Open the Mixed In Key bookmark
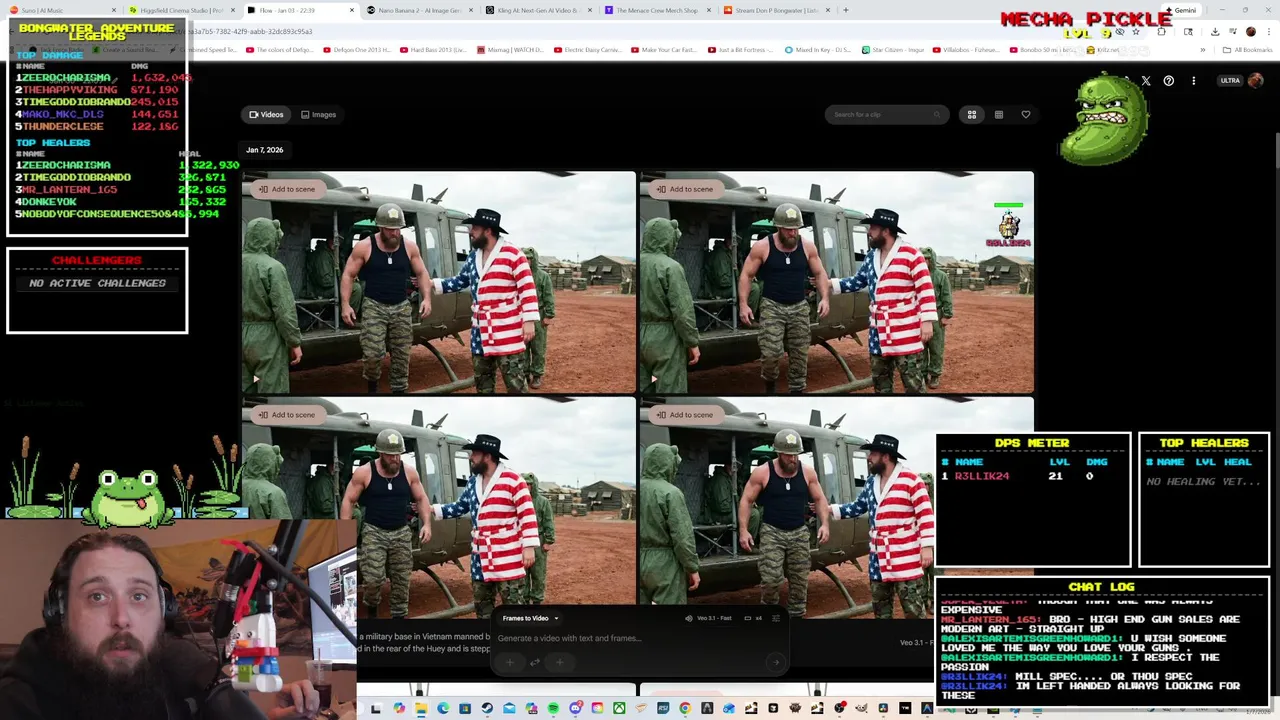This screenshot has width=1280, height=720. (817, 49)
